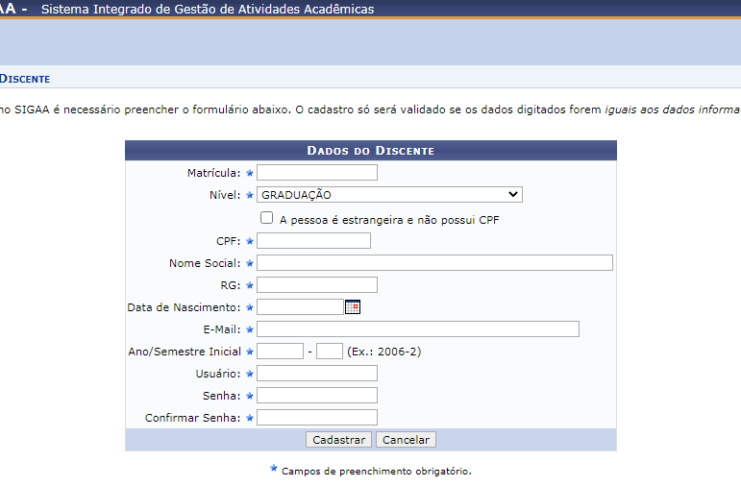
Task: Click the initial semester input box
Action: coord(329,351)
